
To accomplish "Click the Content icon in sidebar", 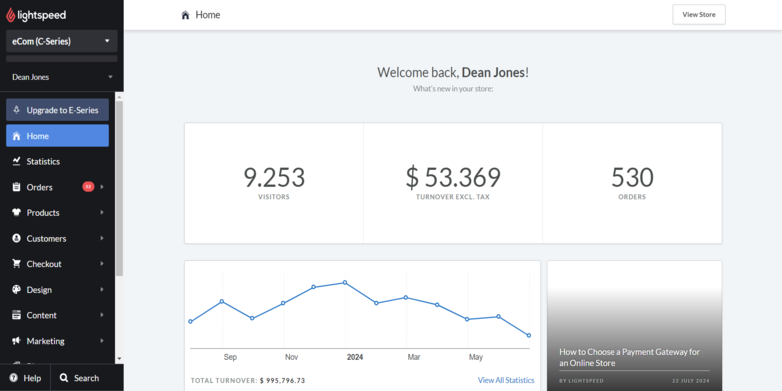I will 16,315.
